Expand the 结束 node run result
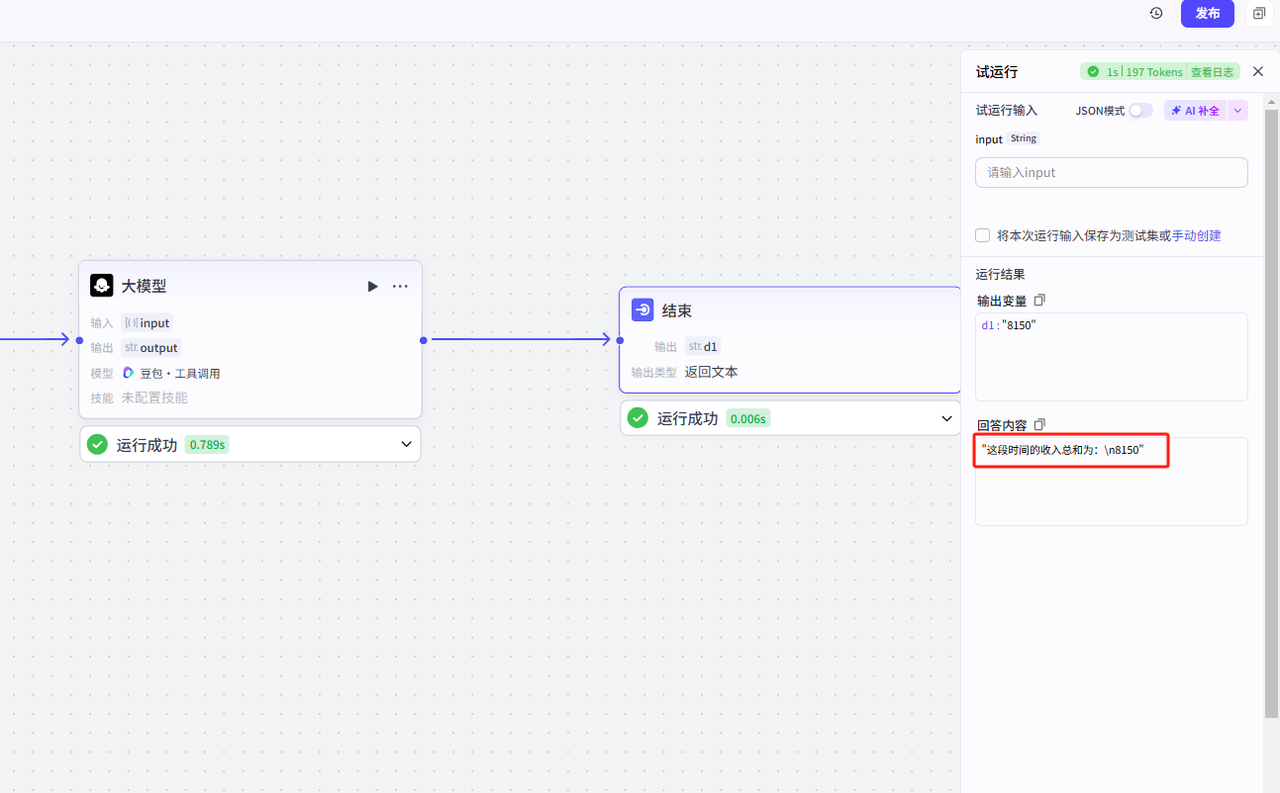Screen dimensions: 1280x793 coord(946,418)
